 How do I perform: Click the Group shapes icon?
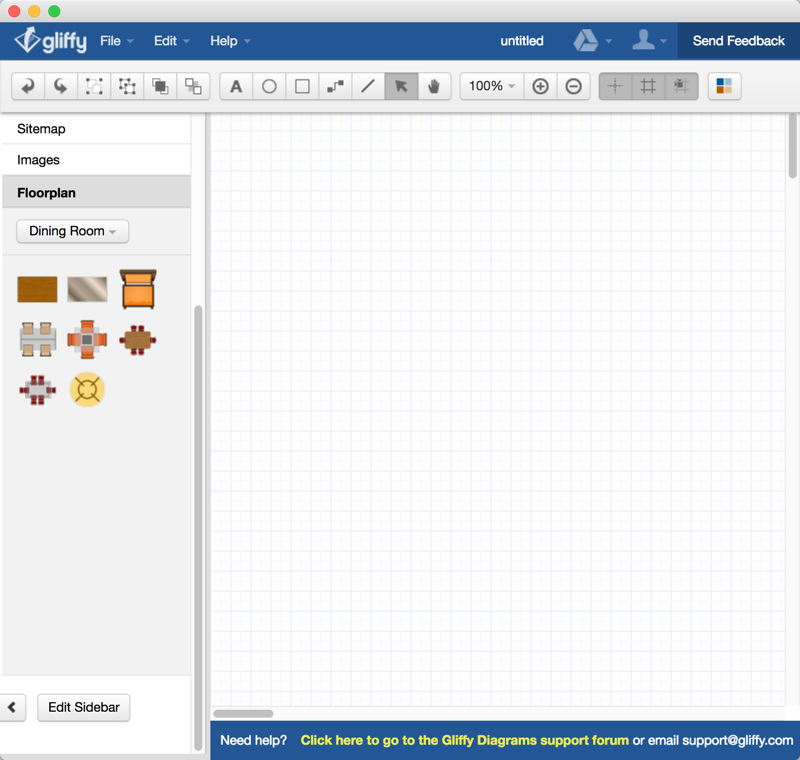(94, 86)
